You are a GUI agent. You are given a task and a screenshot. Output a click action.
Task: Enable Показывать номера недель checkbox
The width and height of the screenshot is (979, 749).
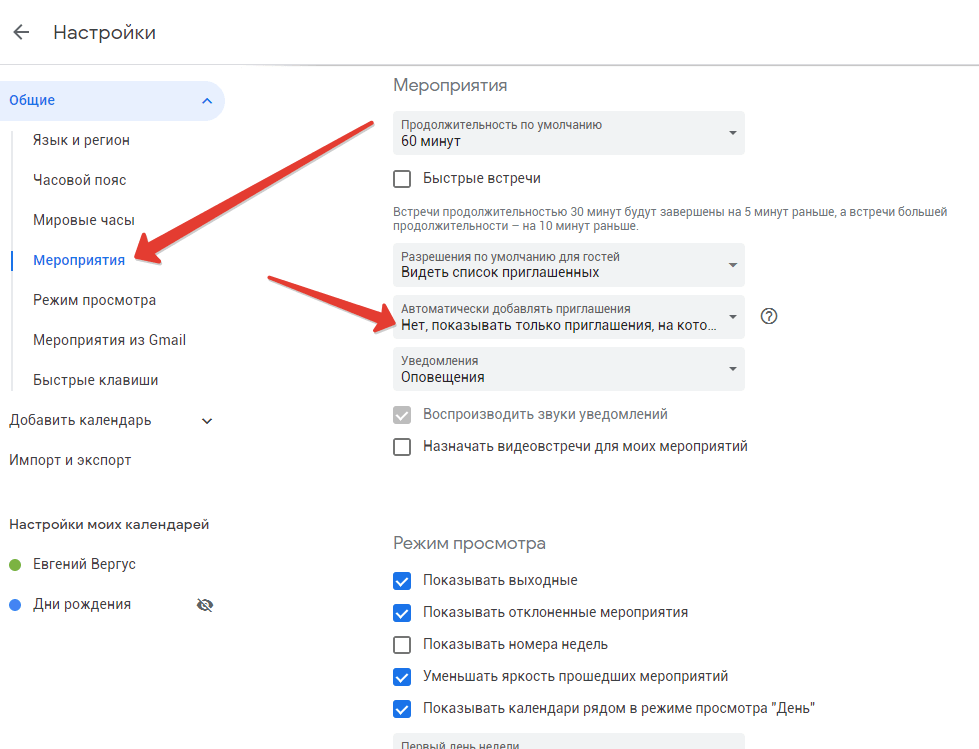click(x=402, y=645)
